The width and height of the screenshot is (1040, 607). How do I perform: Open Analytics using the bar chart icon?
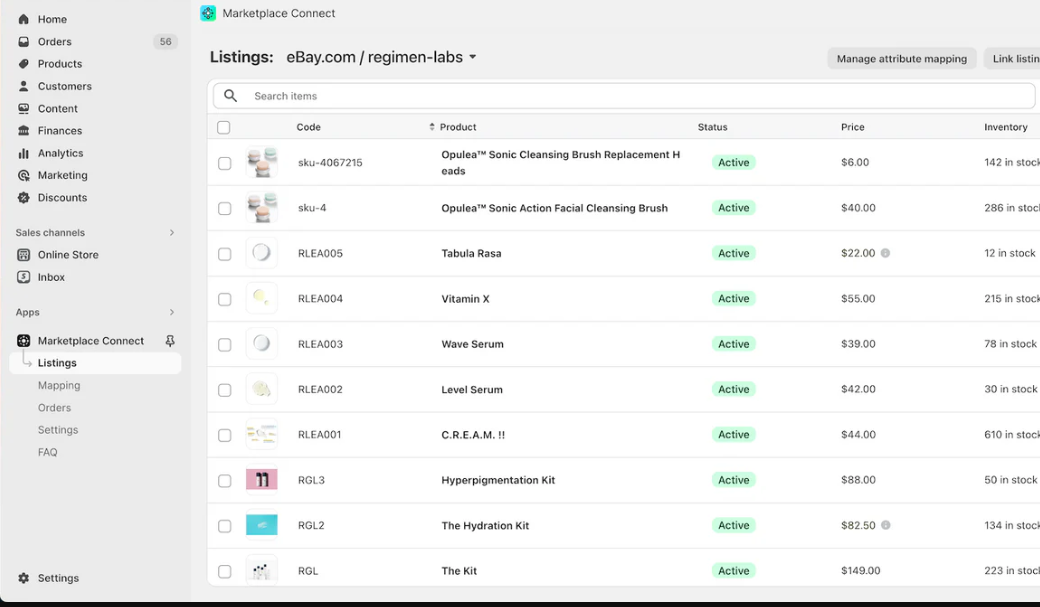tap(24, 153)
